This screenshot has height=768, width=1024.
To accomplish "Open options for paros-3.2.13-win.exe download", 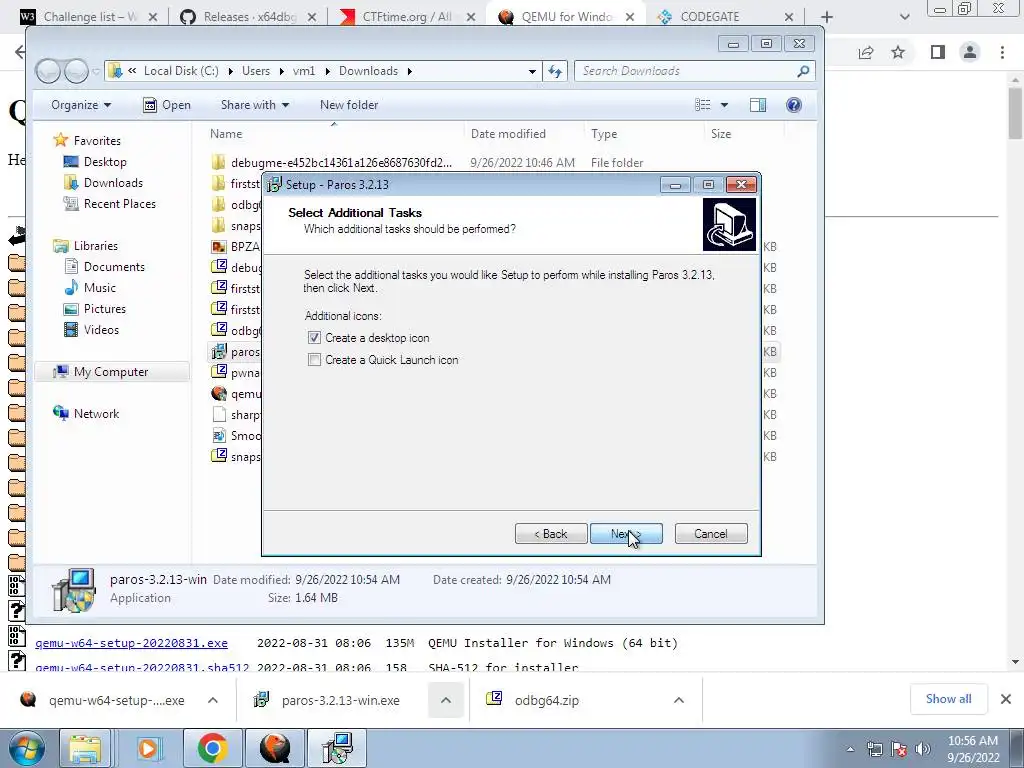I will click(446, 700).
